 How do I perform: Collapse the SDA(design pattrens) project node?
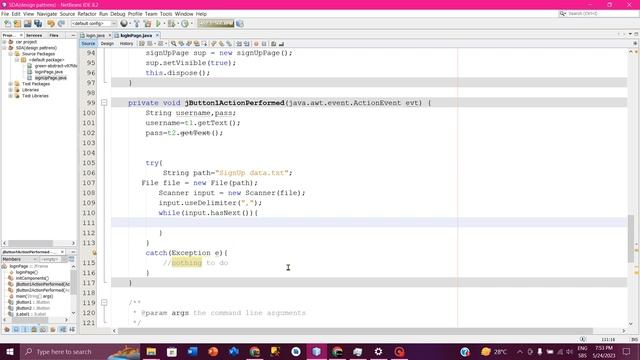pyautogui.click(x=4, y=48)
